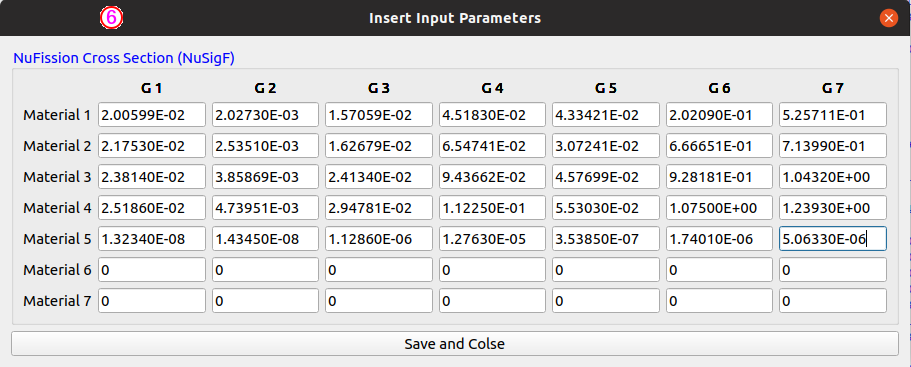This screenshot has width=911, height=367.
Task: Focus Material 2 G4 field 6.54741E-02
Action: pos(492,146)
